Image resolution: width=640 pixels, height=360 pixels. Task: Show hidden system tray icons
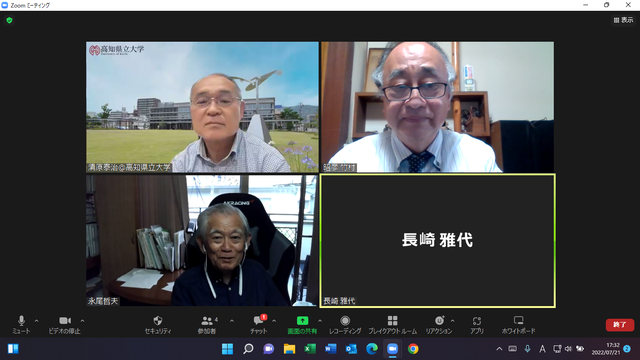[x=499, y=349]
